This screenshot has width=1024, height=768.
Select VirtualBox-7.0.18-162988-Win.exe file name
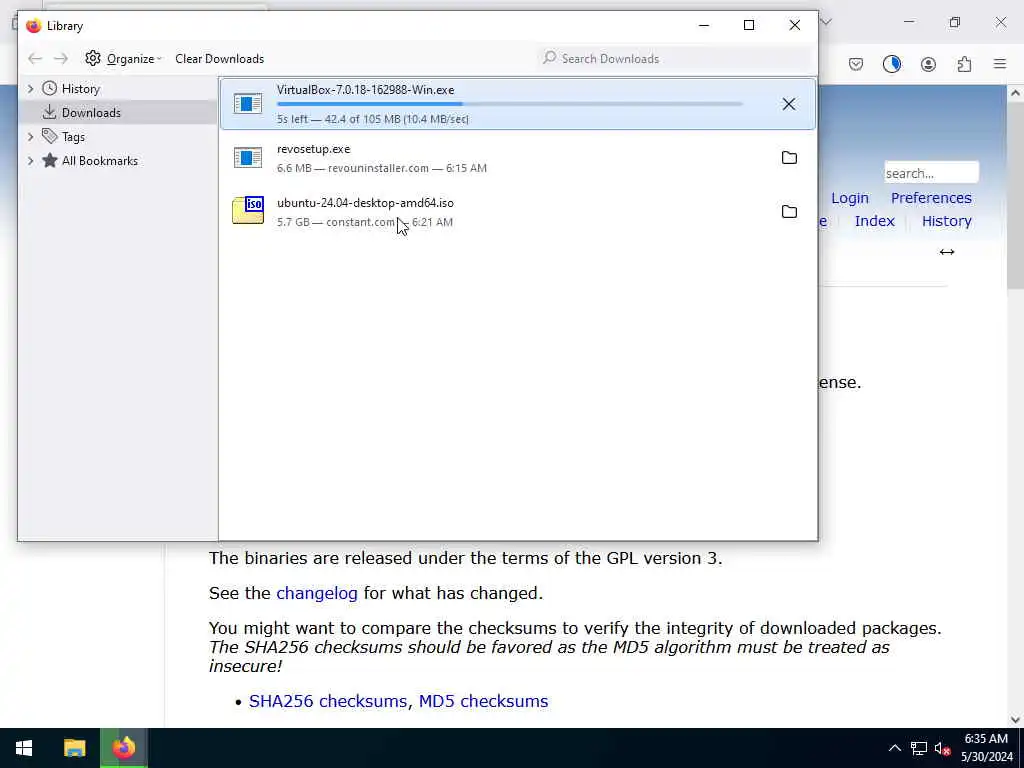click(365, 90)
